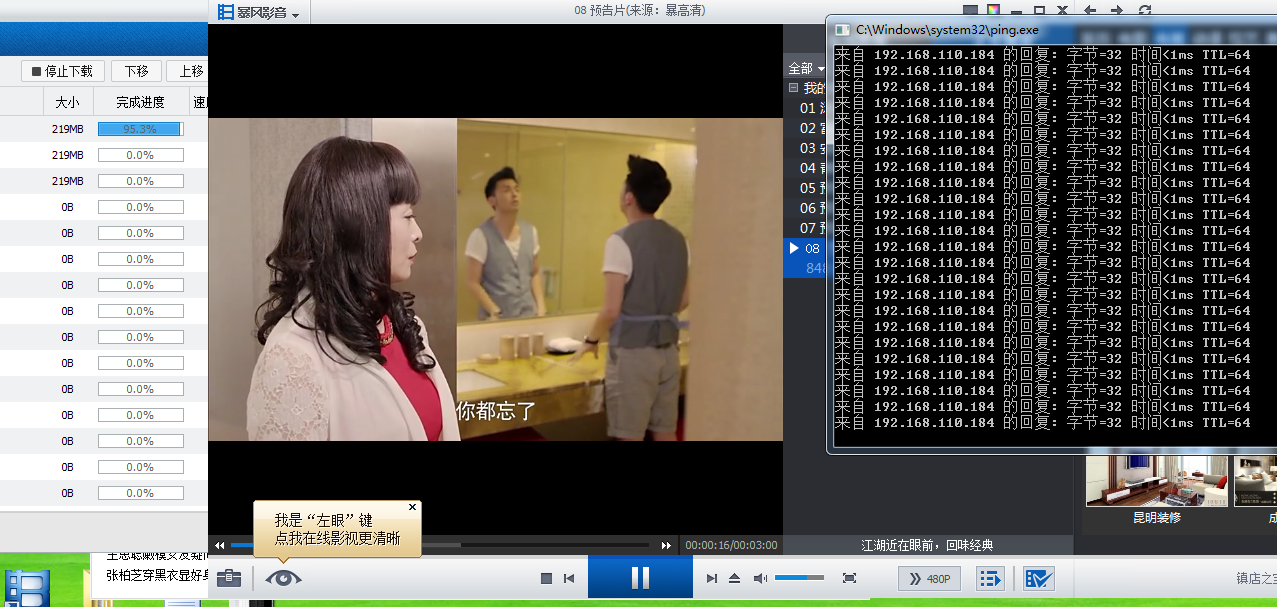Click the 镇店之宝 text link
The height and width of the screenshot is (607, 1277).
(x=1256, y=578)
